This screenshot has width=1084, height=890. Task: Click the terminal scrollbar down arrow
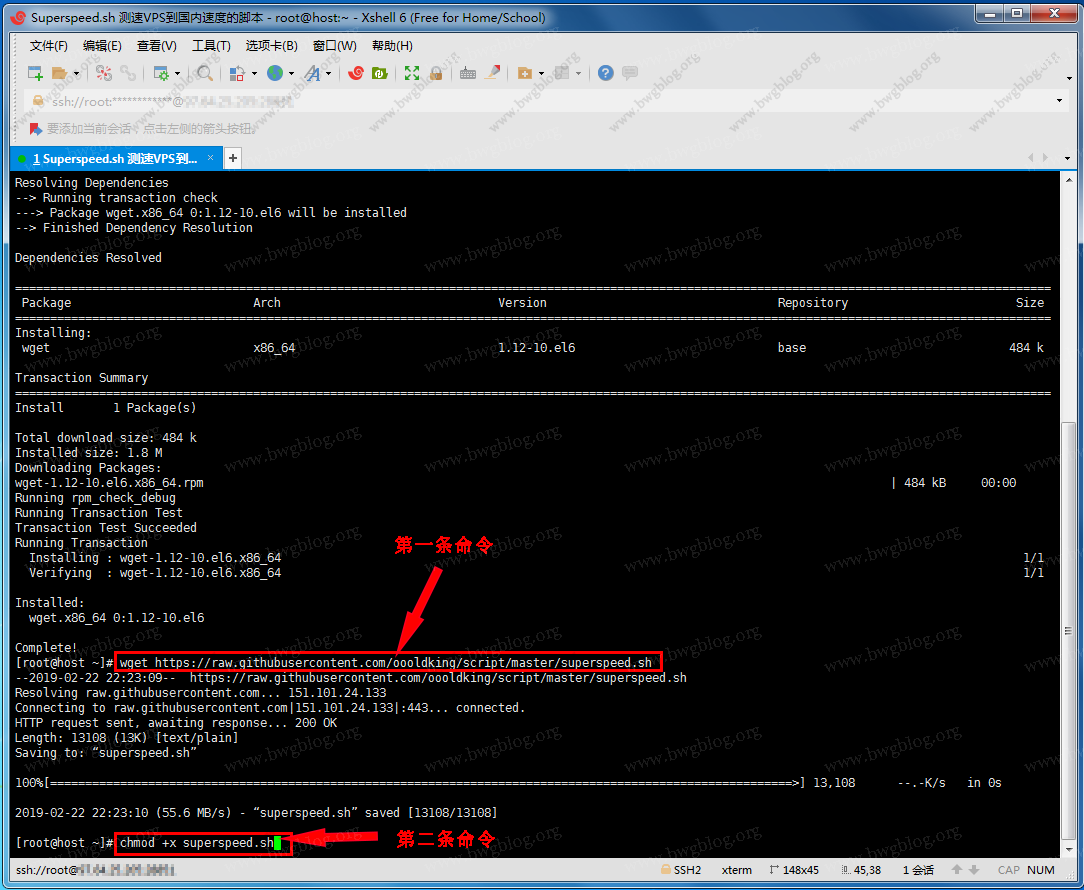tap(1068, 849)
